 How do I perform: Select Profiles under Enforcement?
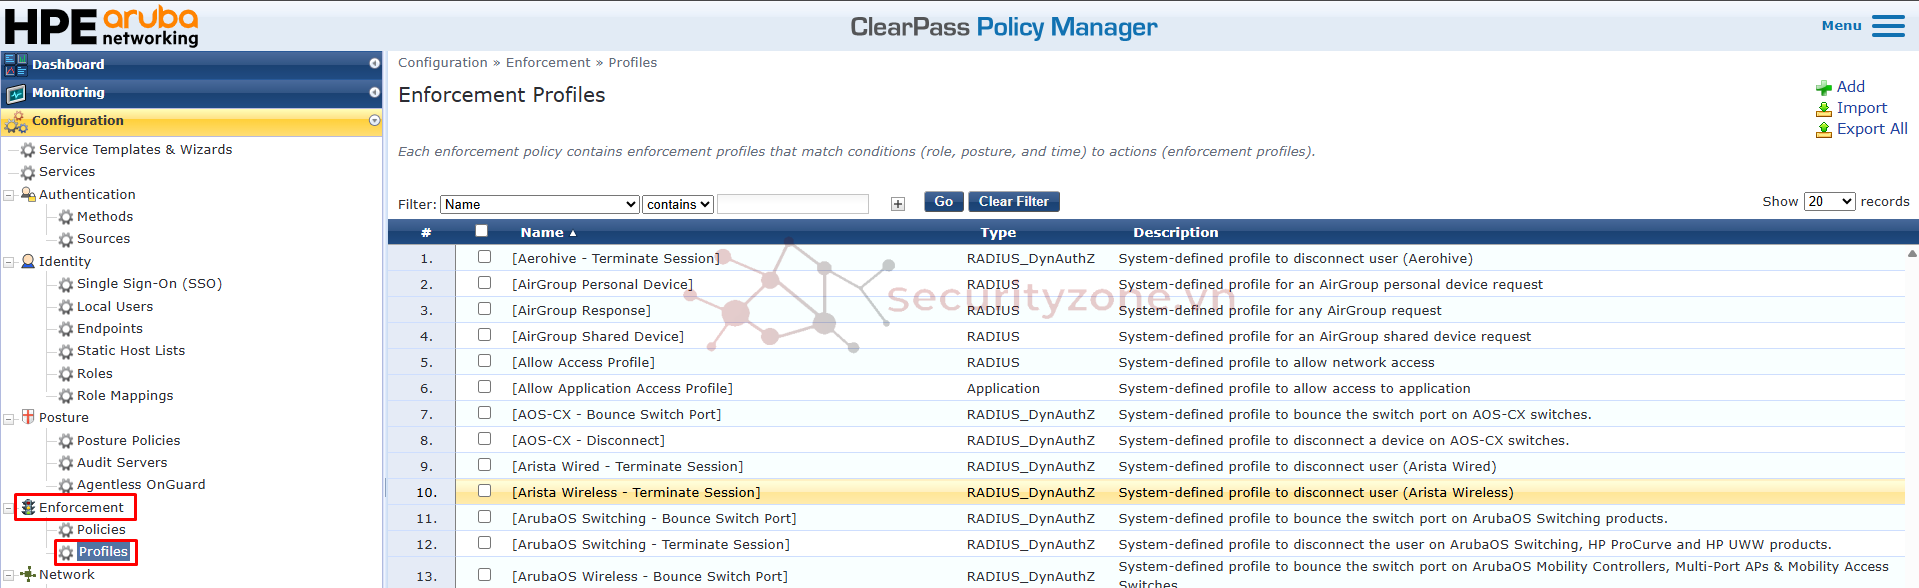[103, 552]
